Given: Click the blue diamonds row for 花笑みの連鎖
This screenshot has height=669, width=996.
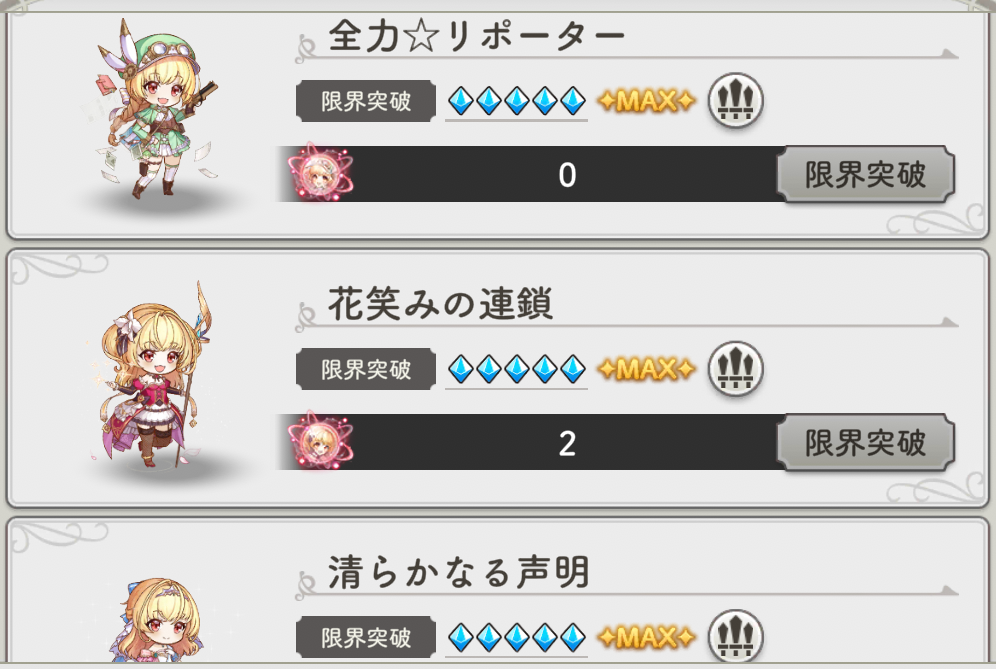Looking at the screenshot, I should (x=516, y=369).
